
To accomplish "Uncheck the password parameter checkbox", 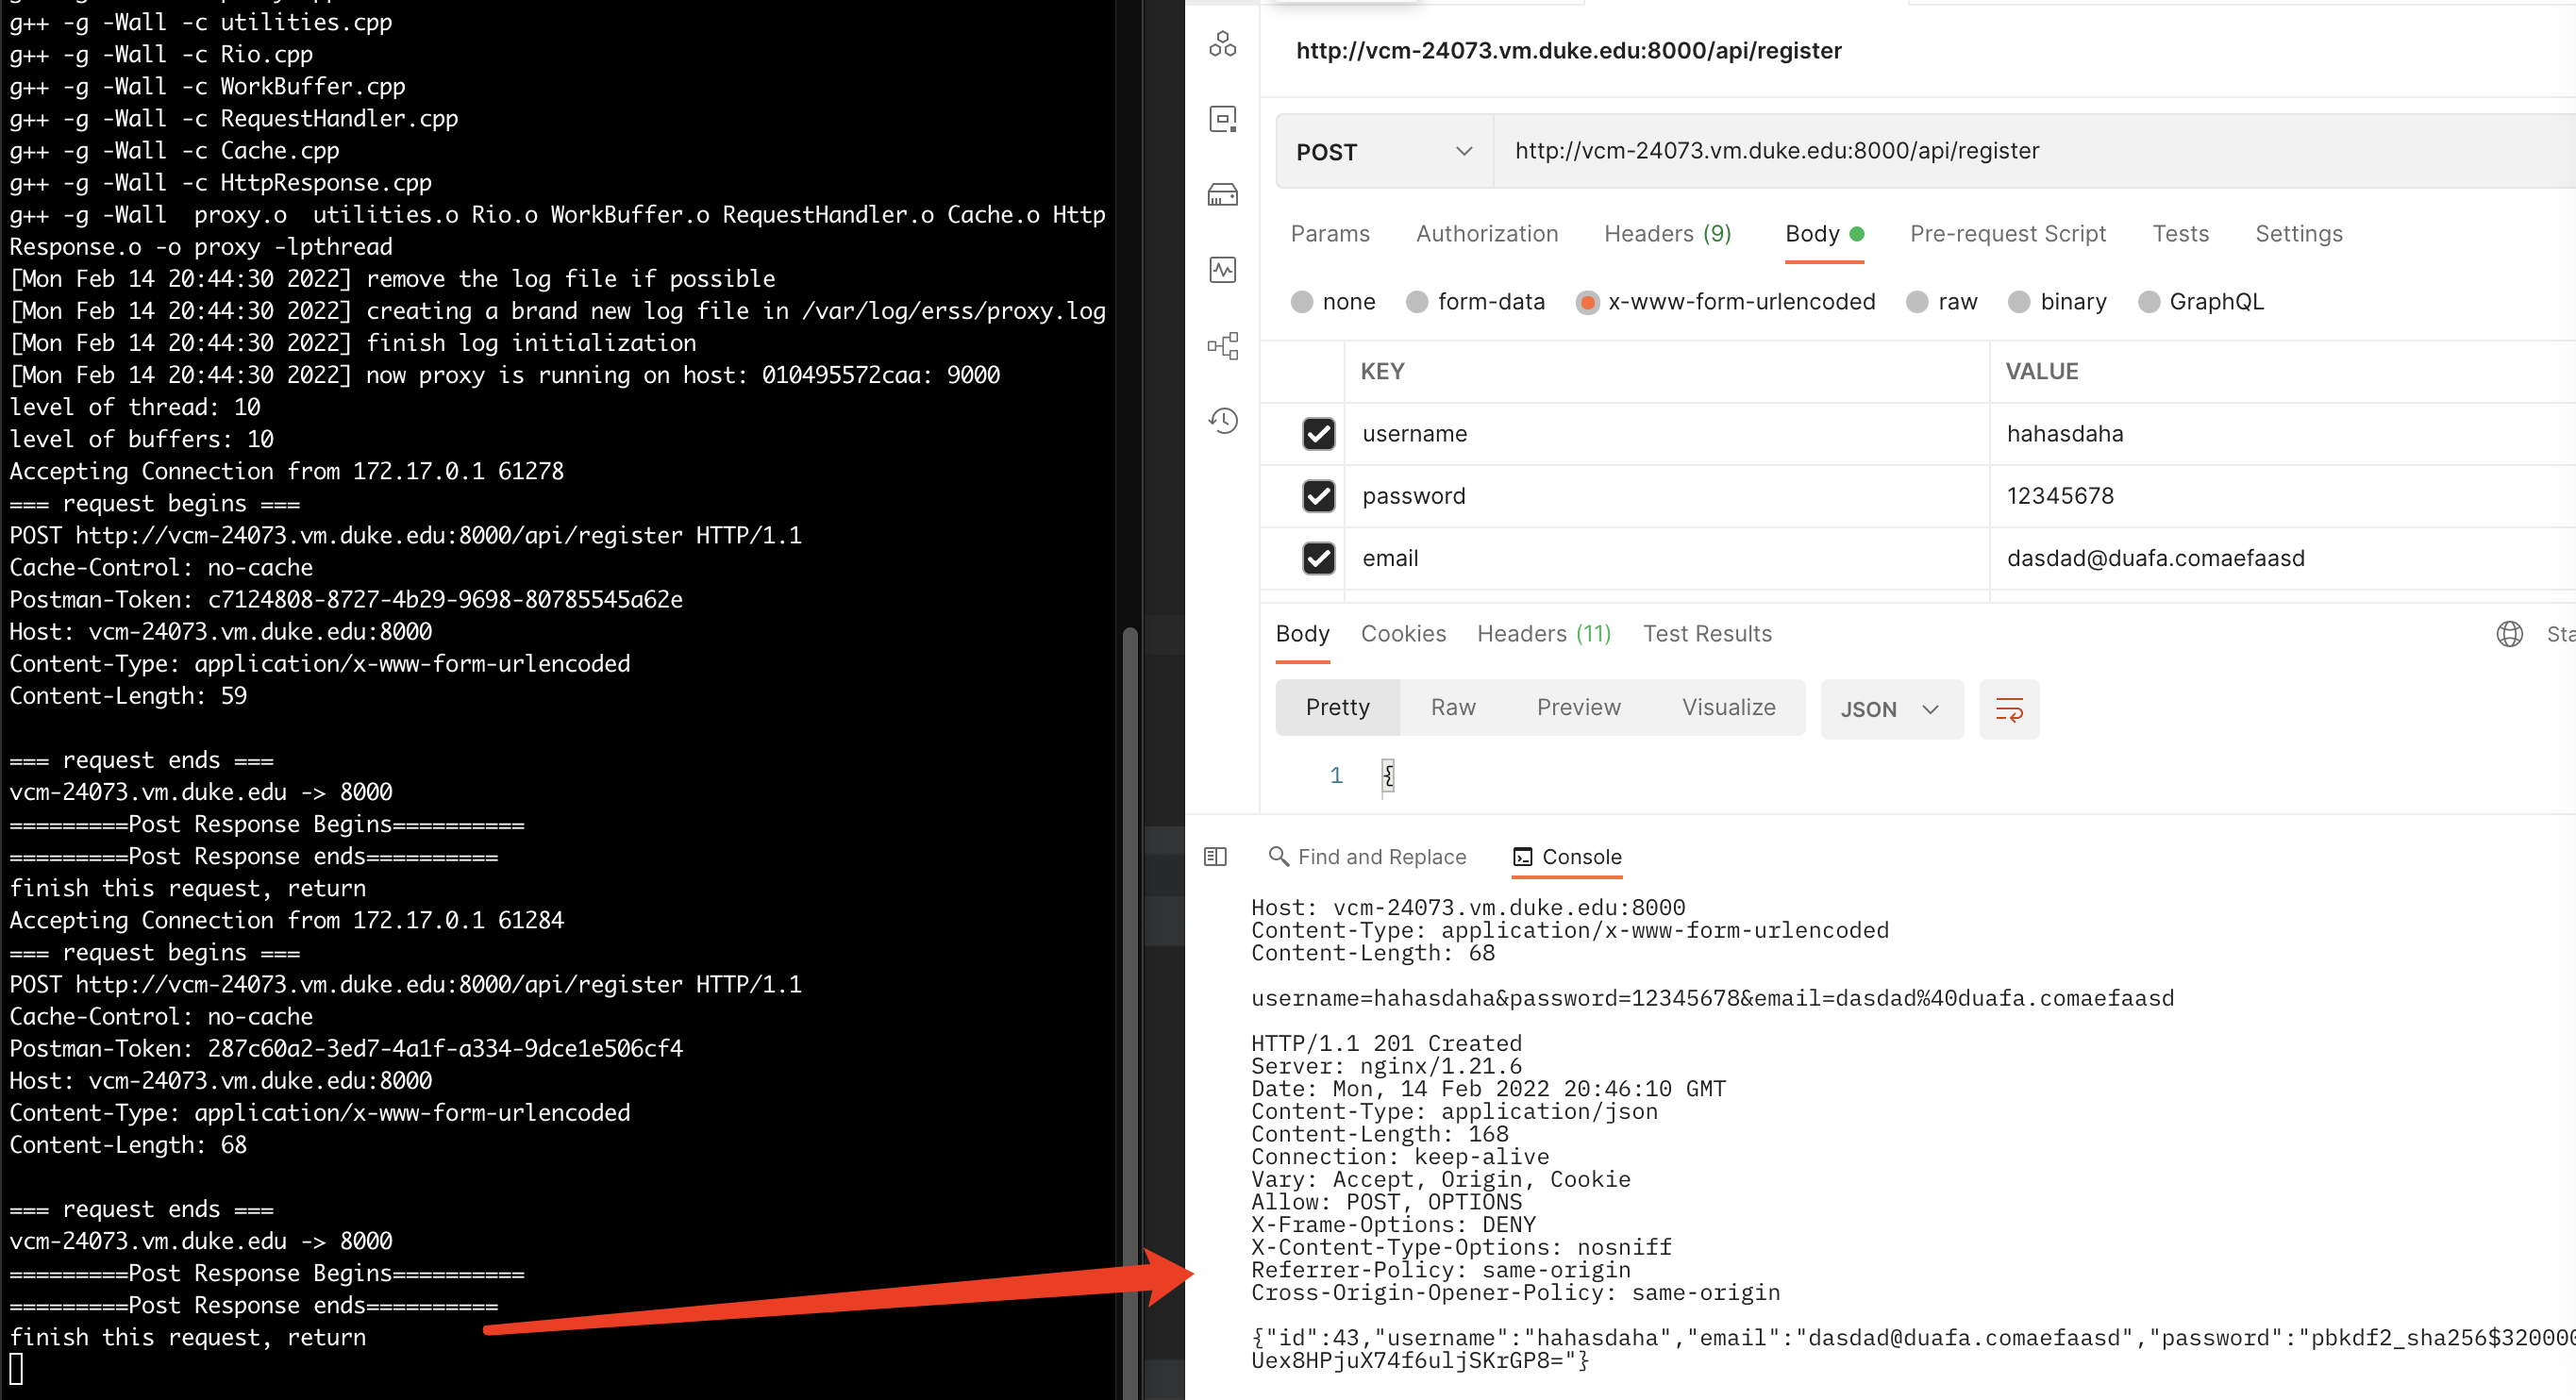I will pyautogui.click(x=1318, y=496).
